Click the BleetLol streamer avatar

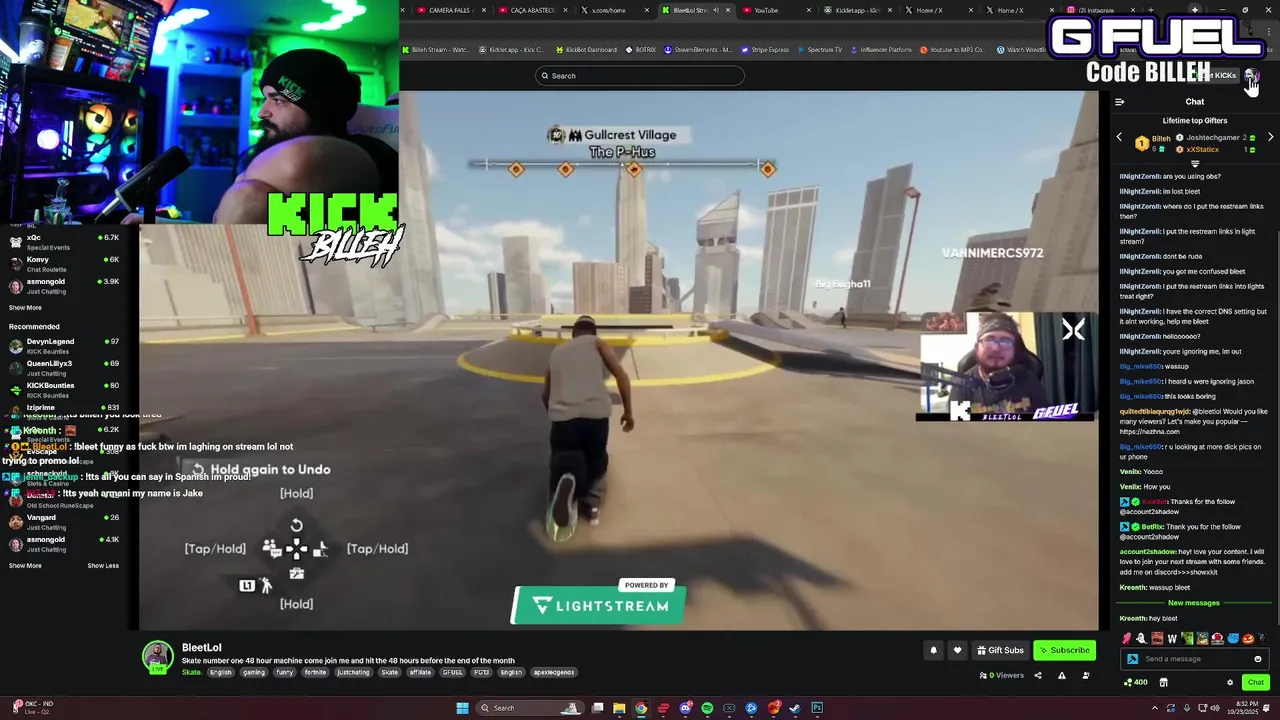(x=157, y=657)
